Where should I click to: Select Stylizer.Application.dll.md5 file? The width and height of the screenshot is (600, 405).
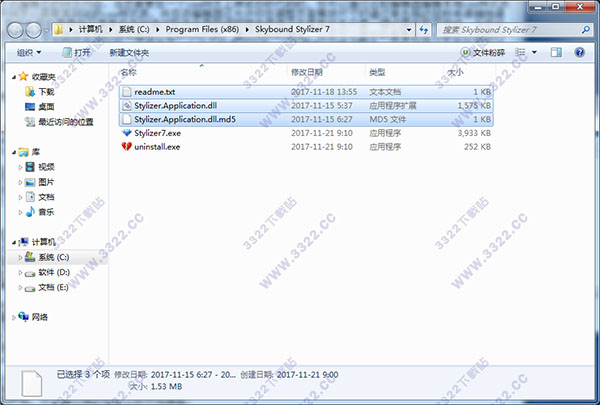click(306, 119)
